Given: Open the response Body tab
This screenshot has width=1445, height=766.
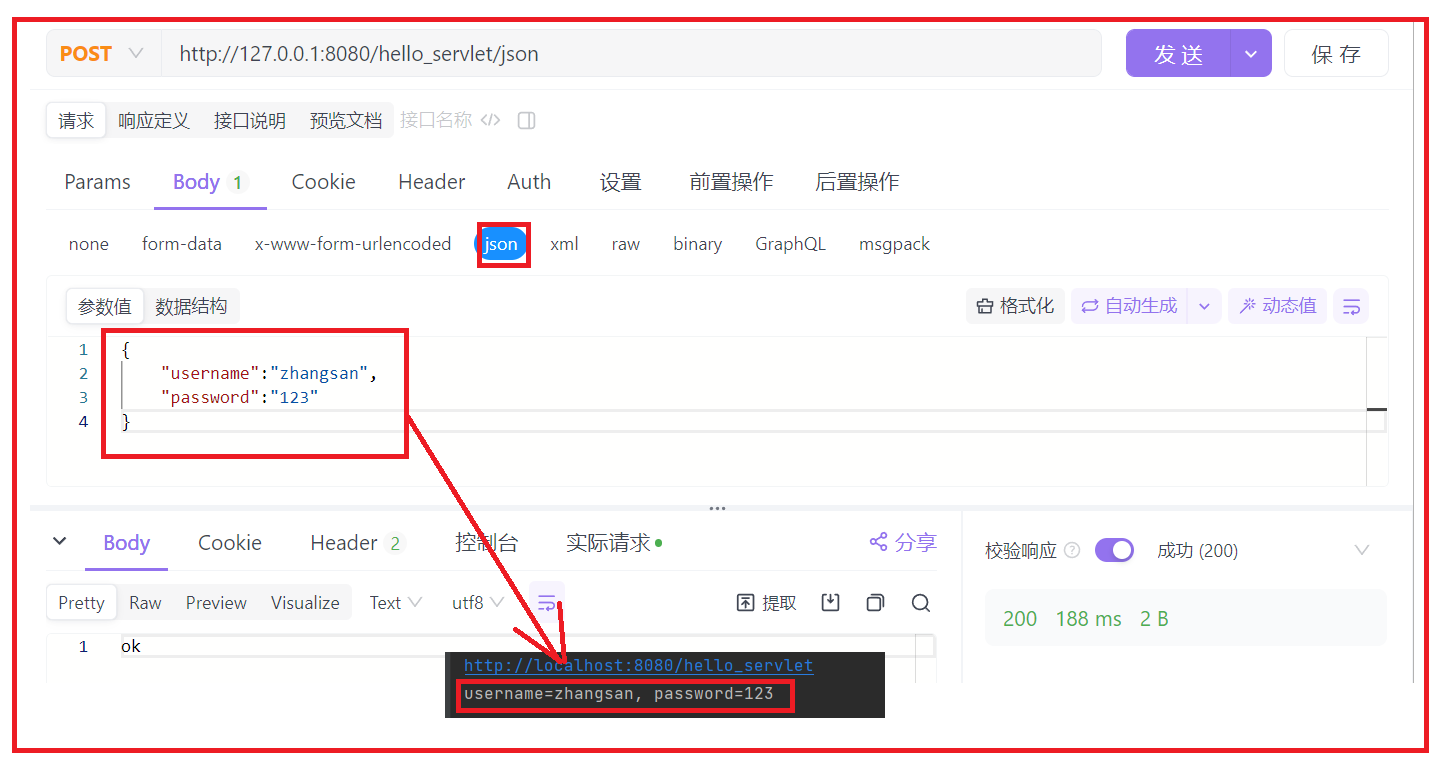Looking at the screenshot, I should tap(126, 543).
